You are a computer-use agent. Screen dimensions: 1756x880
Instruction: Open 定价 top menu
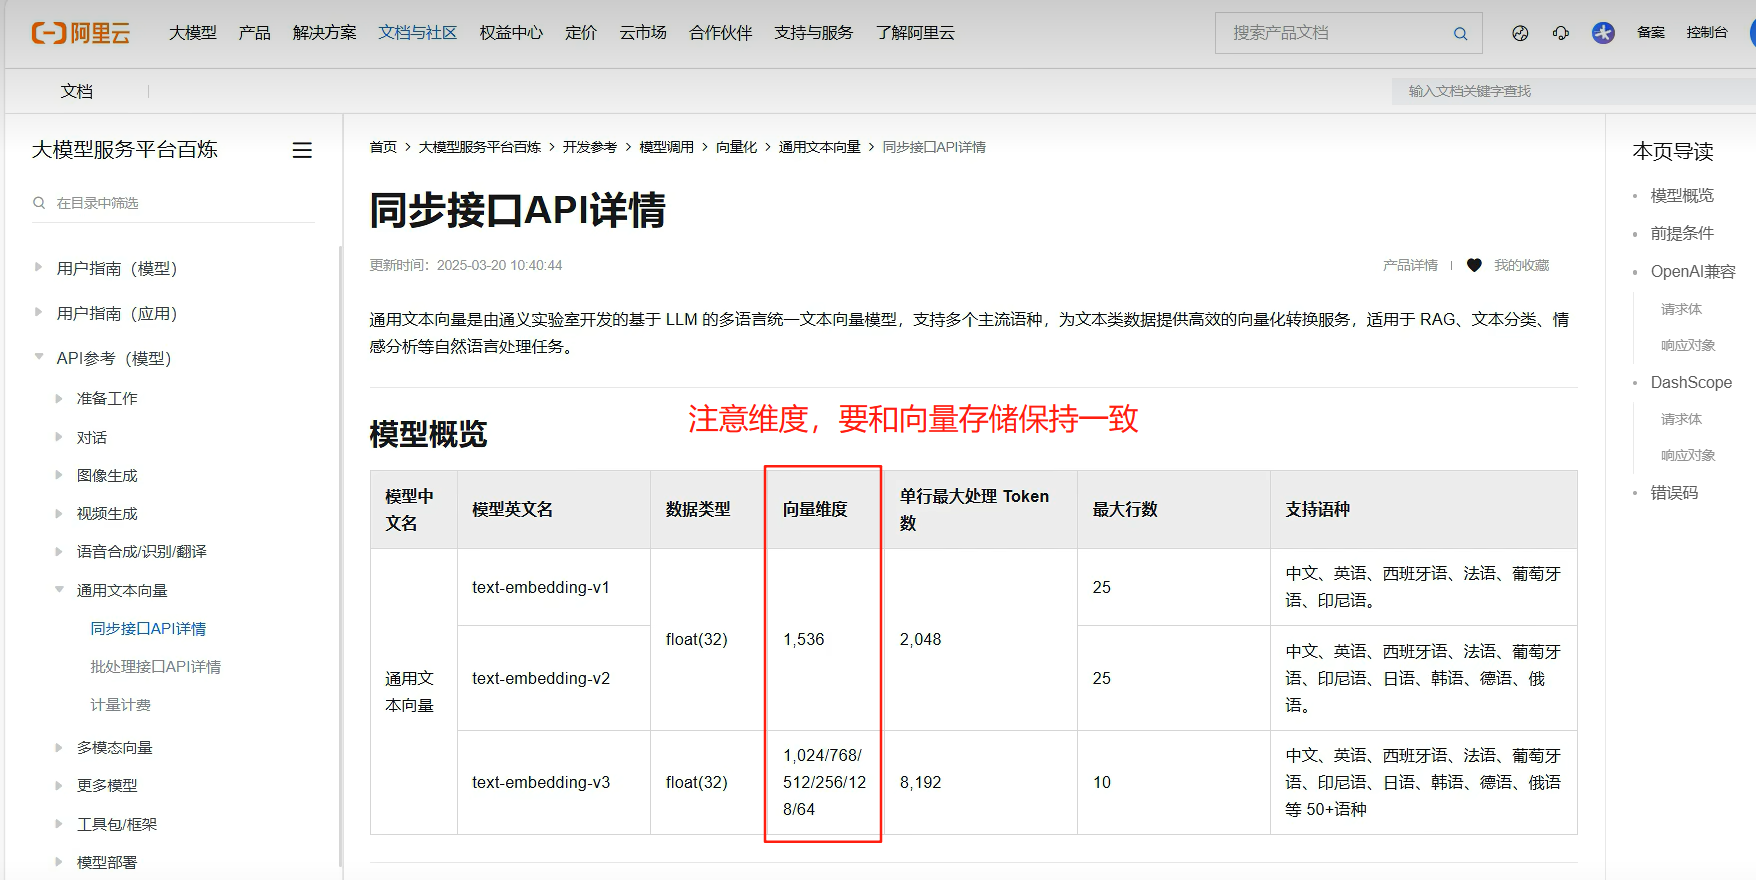pyautogui.click(x=580, y=33)
